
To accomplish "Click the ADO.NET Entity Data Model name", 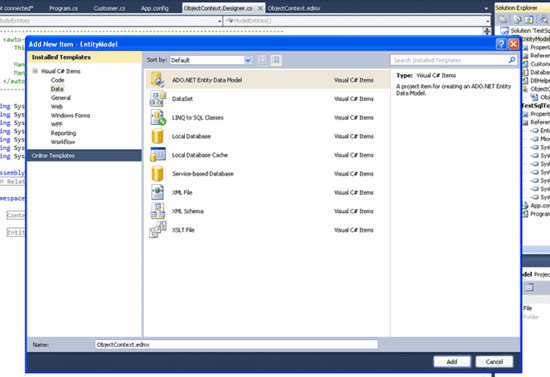I will click(x=207, y=80).
